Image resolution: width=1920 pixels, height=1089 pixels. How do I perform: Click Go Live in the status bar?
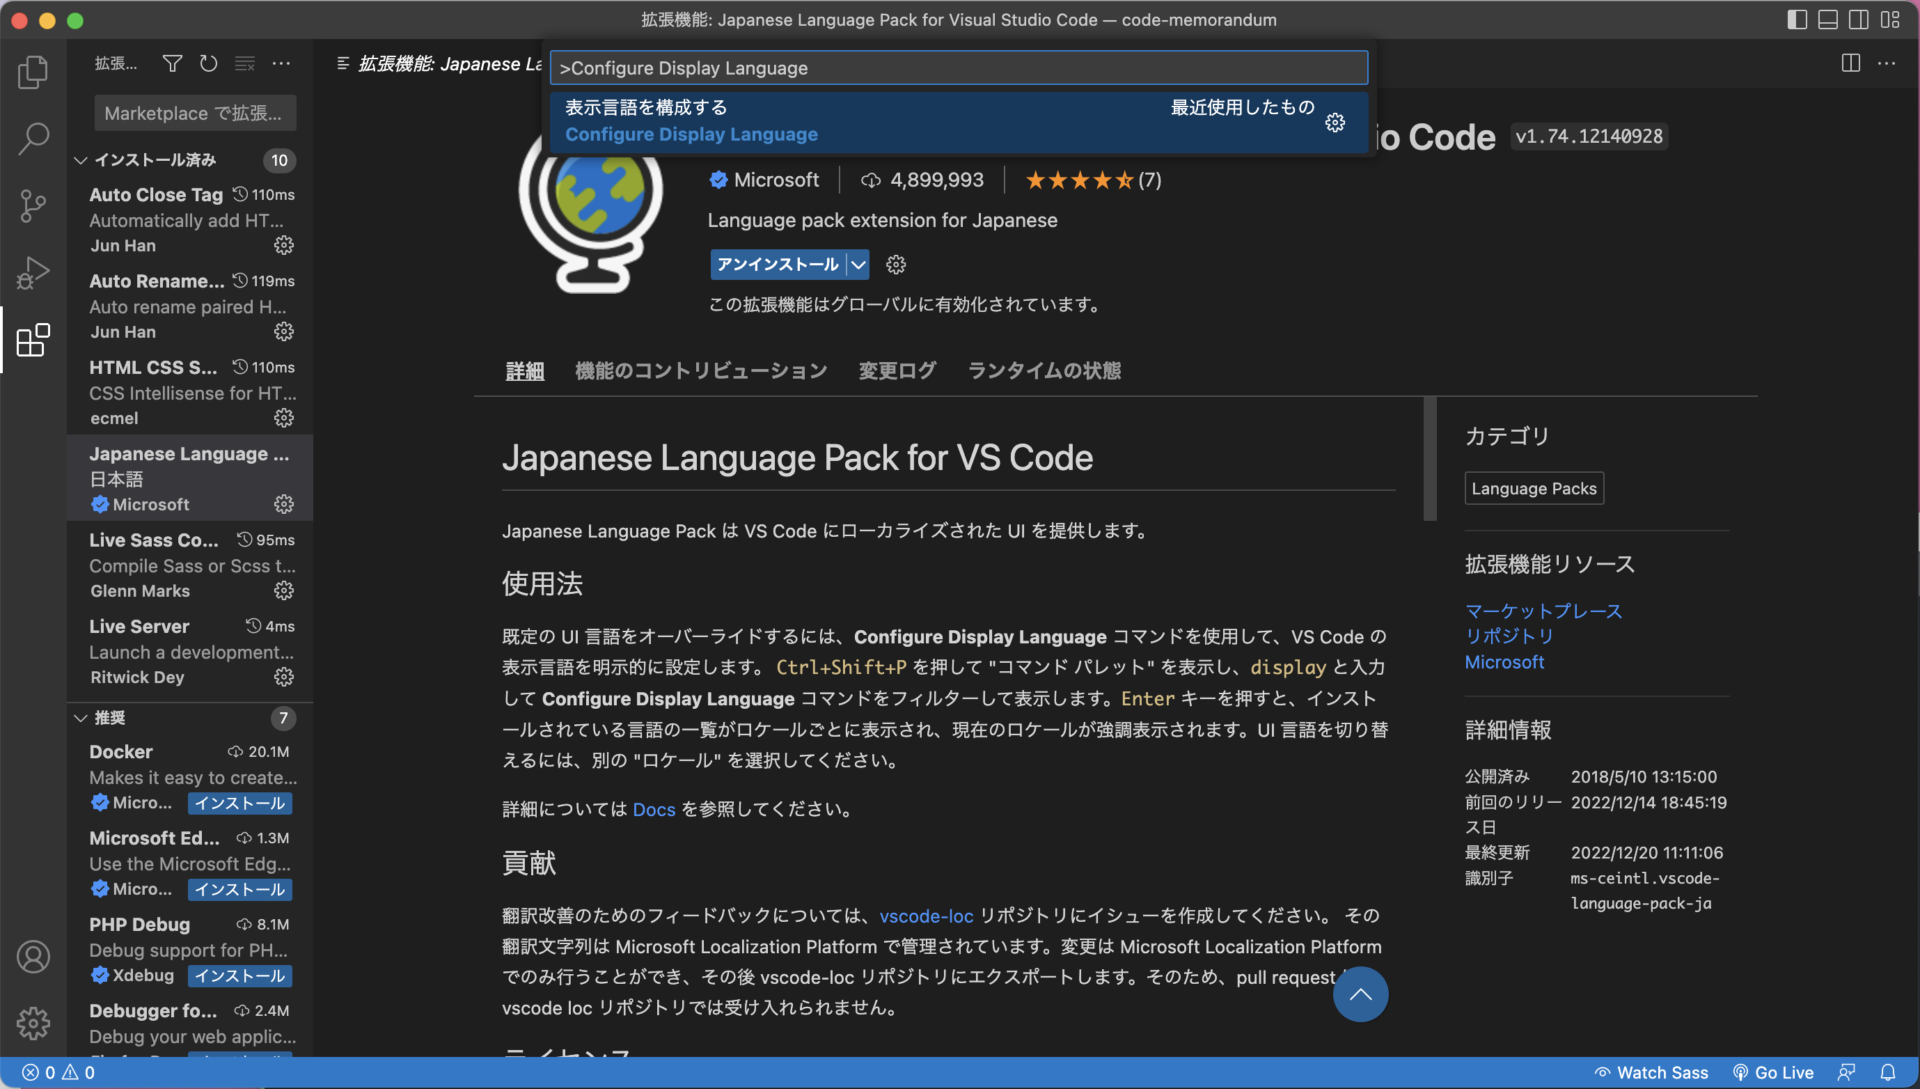coord(1773,1071)
